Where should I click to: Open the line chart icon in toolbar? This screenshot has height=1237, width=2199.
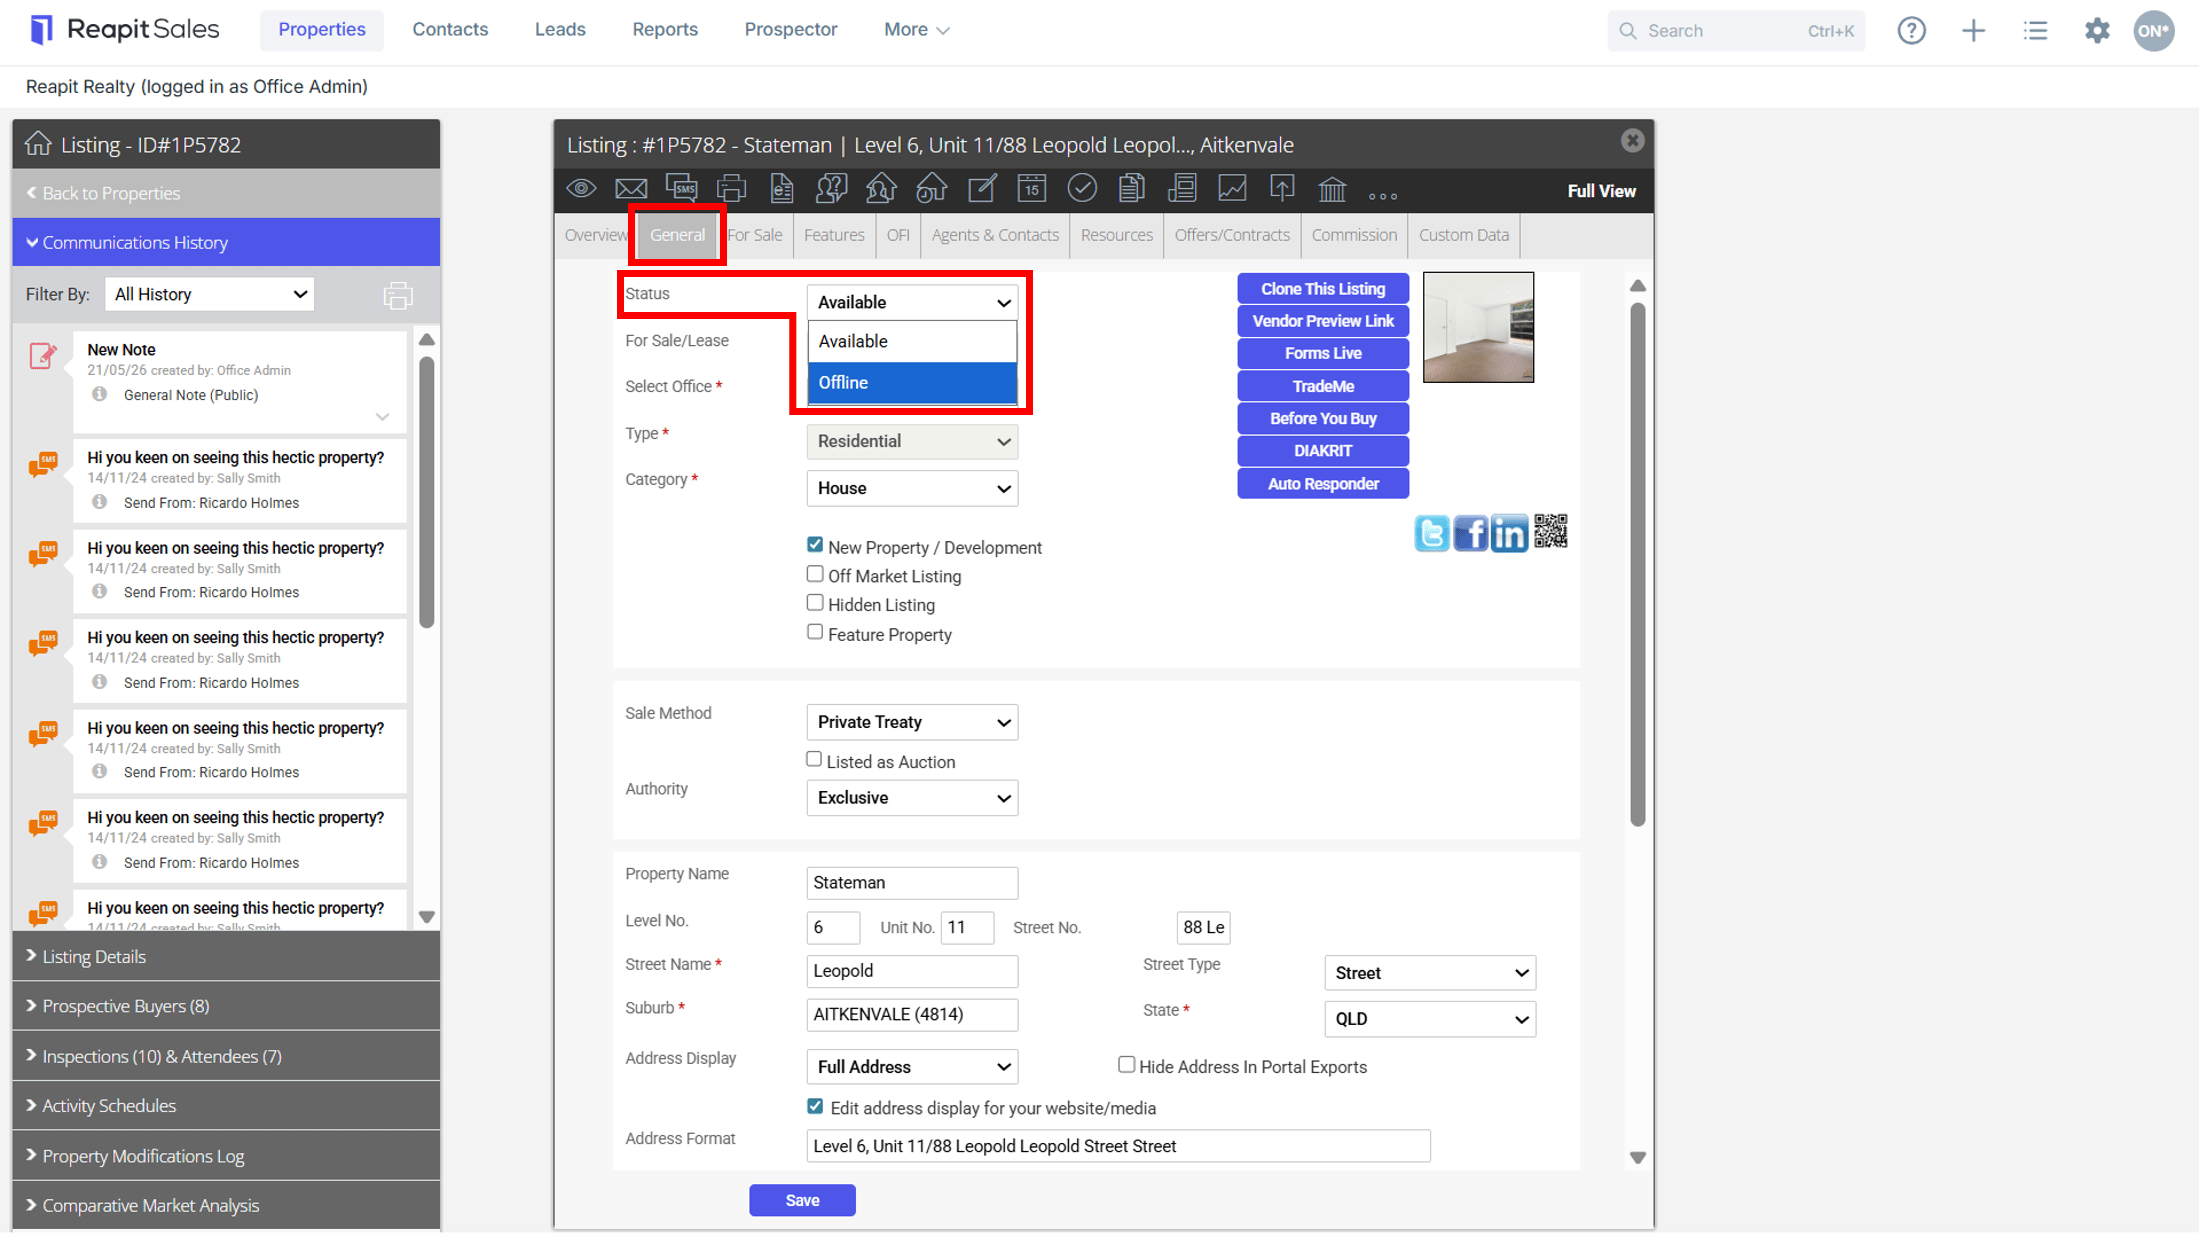tap(1232, 188)
